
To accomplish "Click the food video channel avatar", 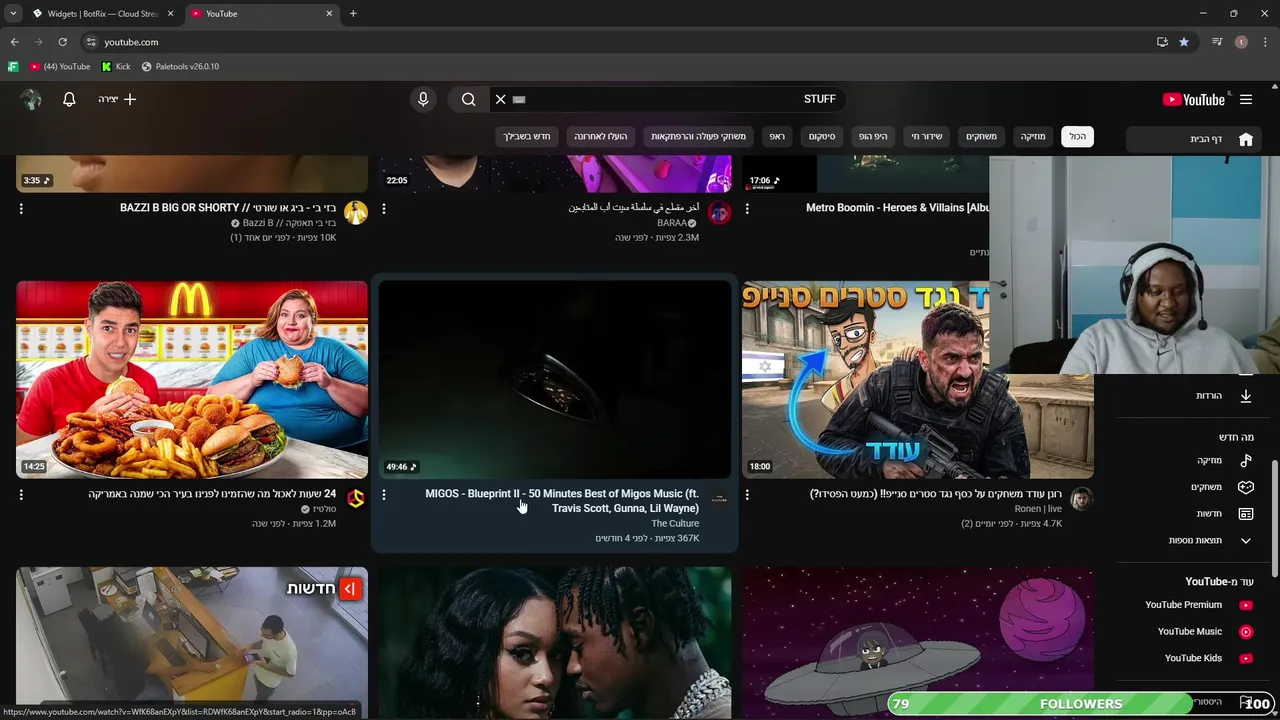I will click(356, 498).
